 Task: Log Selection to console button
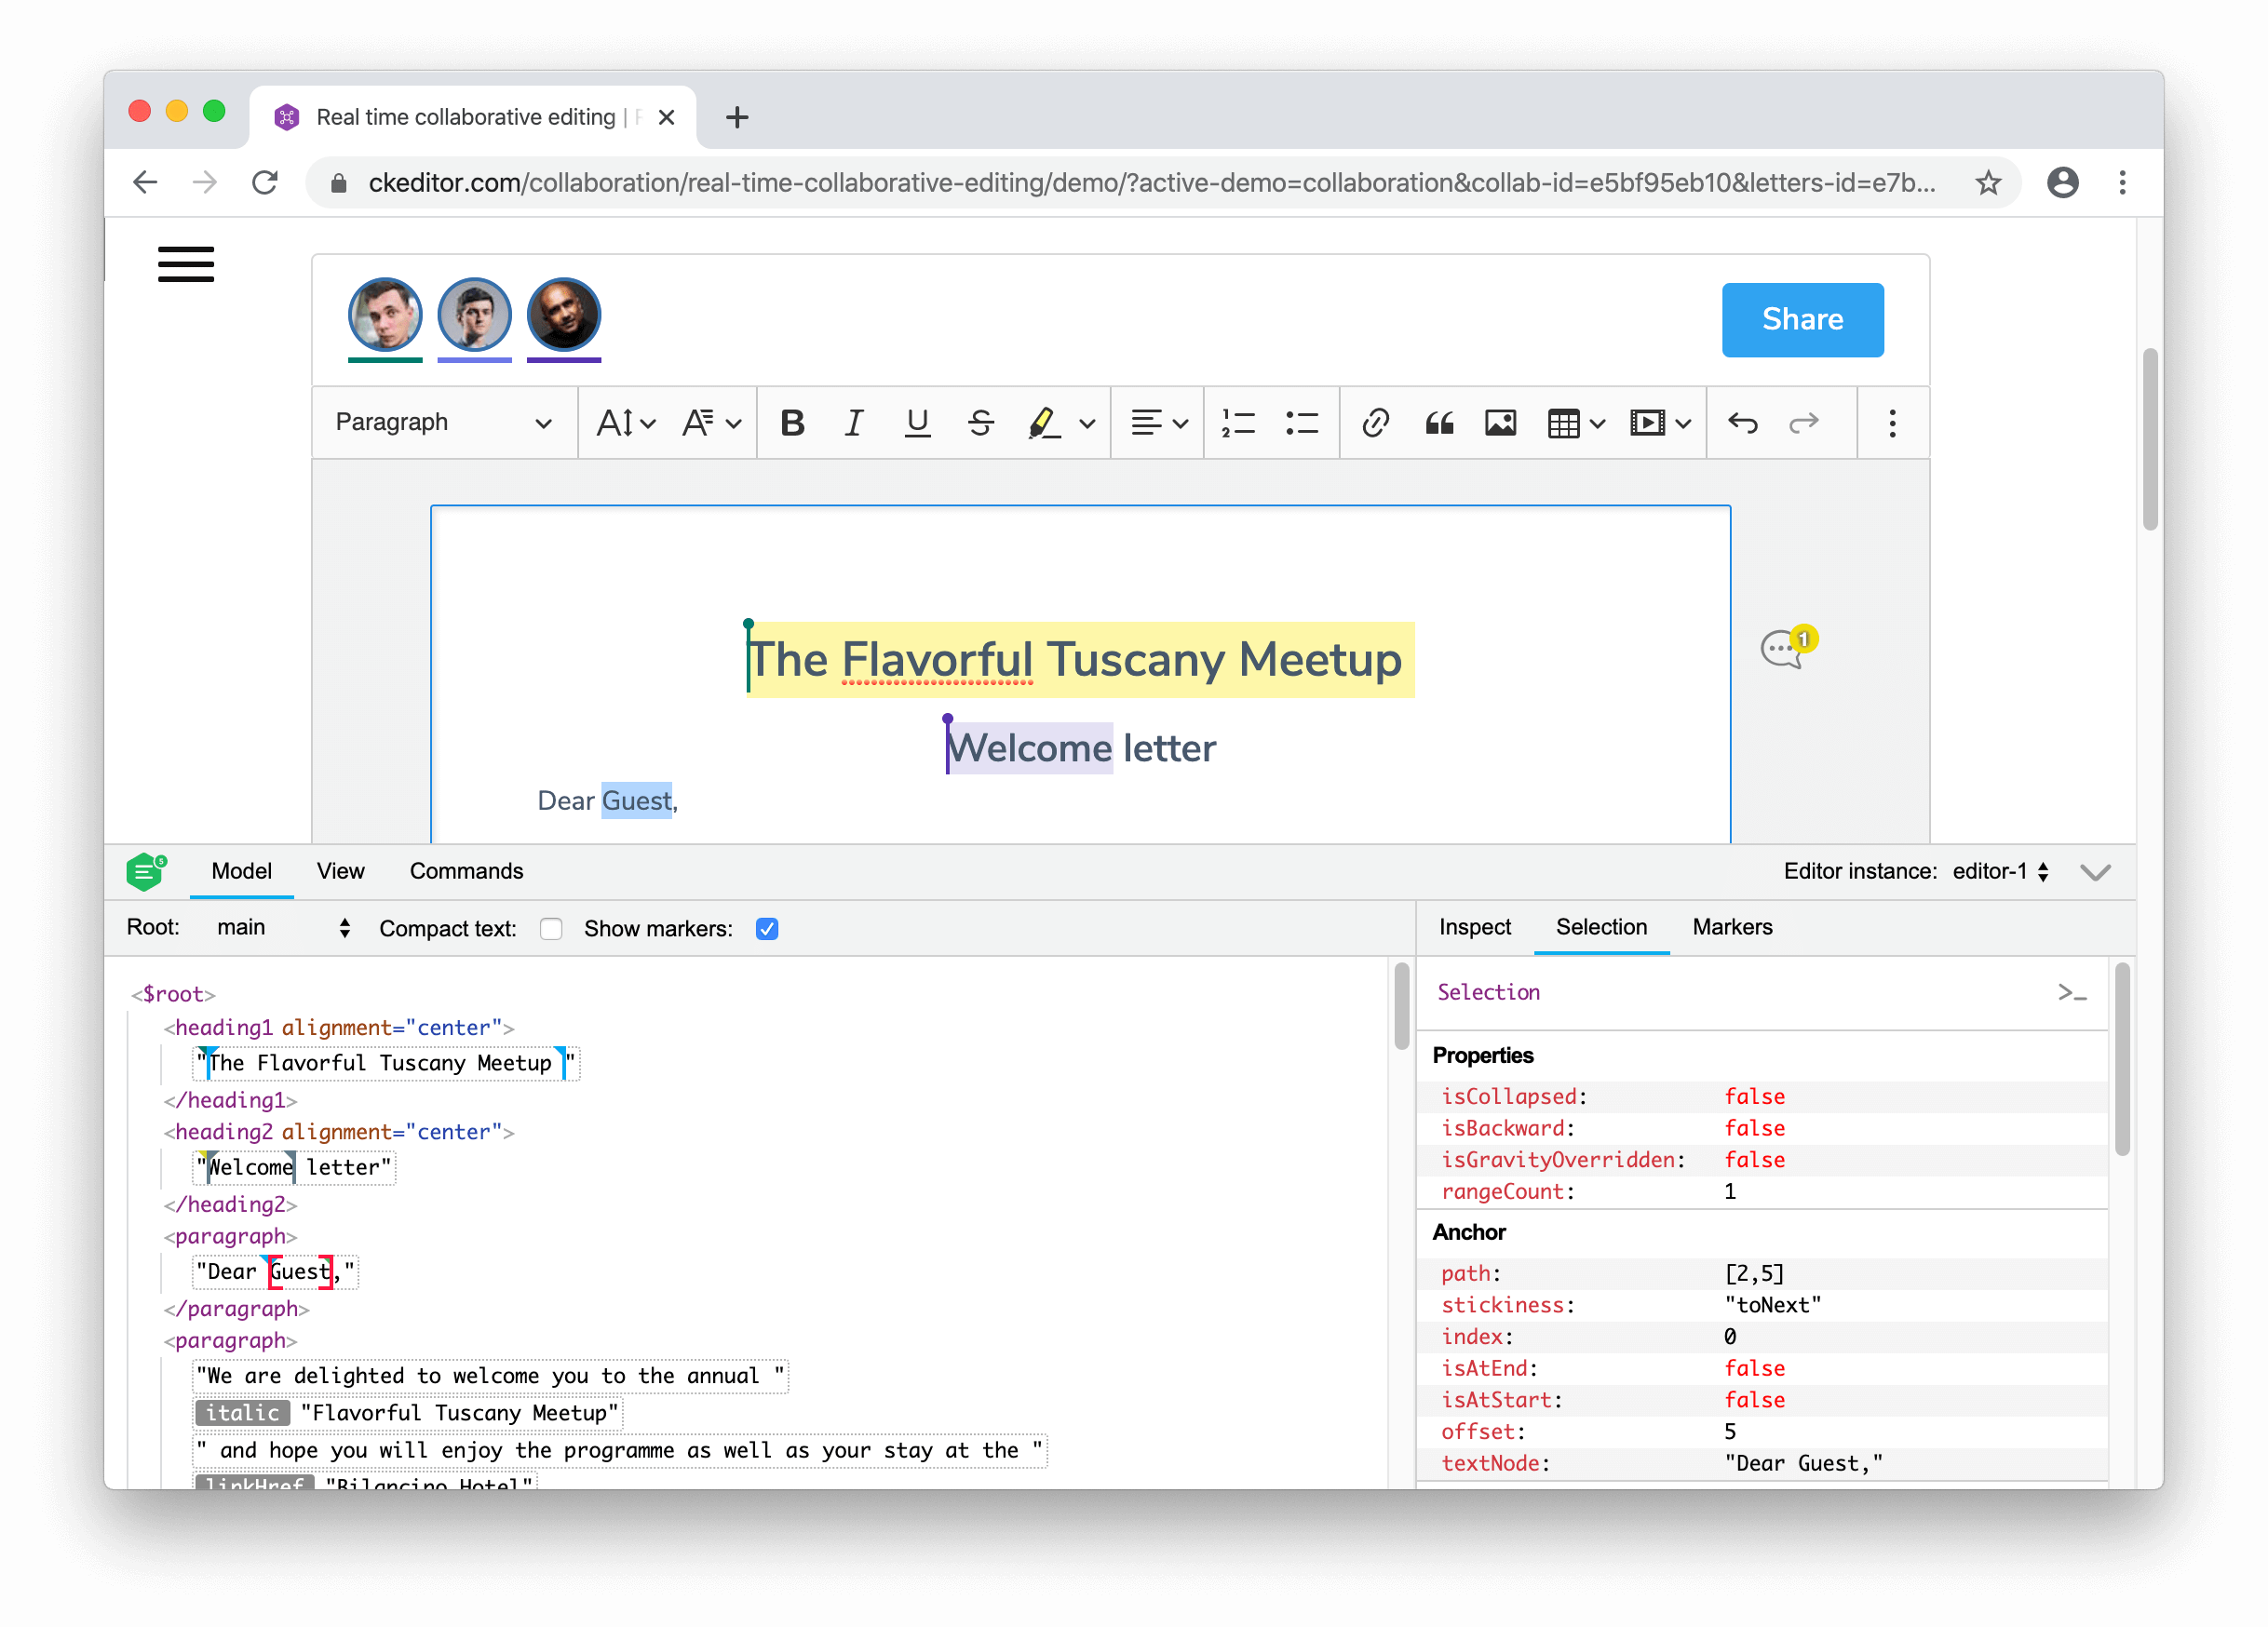(2072, 992)
